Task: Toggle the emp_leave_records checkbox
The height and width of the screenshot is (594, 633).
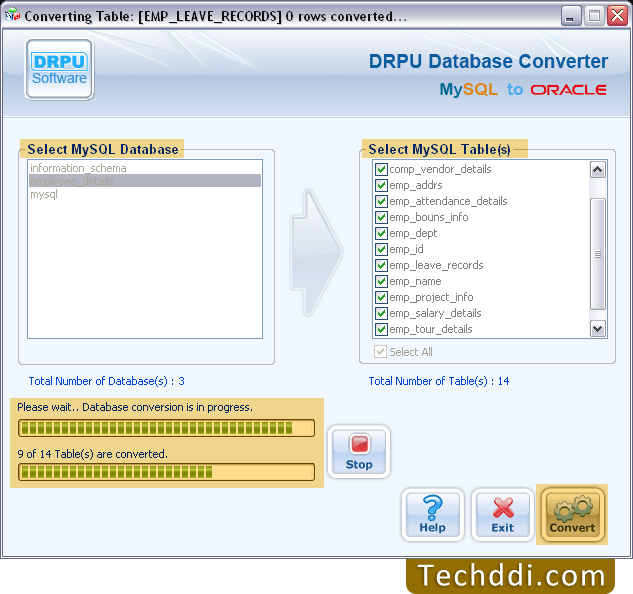Action: [381, 265]
